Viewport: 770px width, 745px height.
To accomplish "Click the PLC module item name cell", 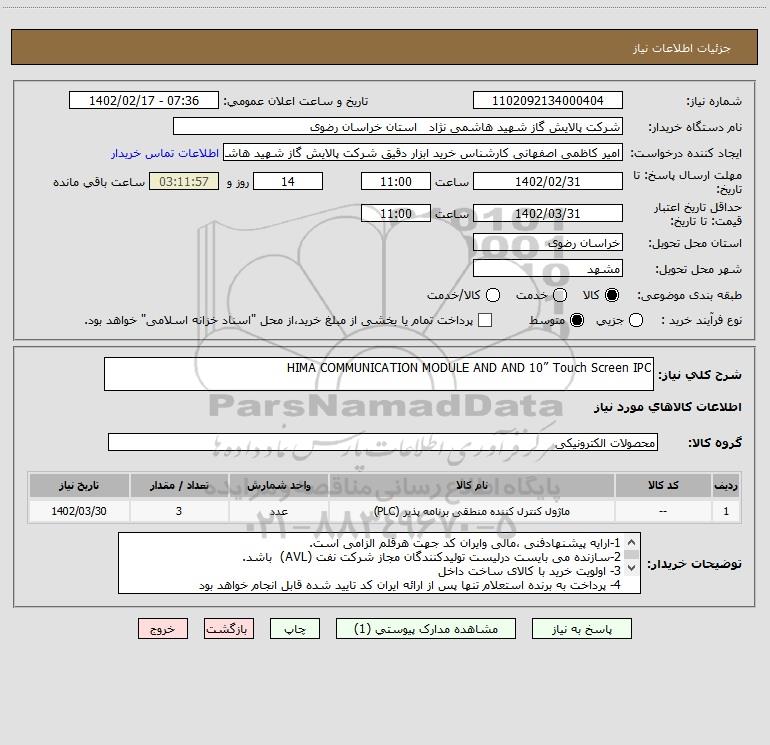I will pos(471,511).
